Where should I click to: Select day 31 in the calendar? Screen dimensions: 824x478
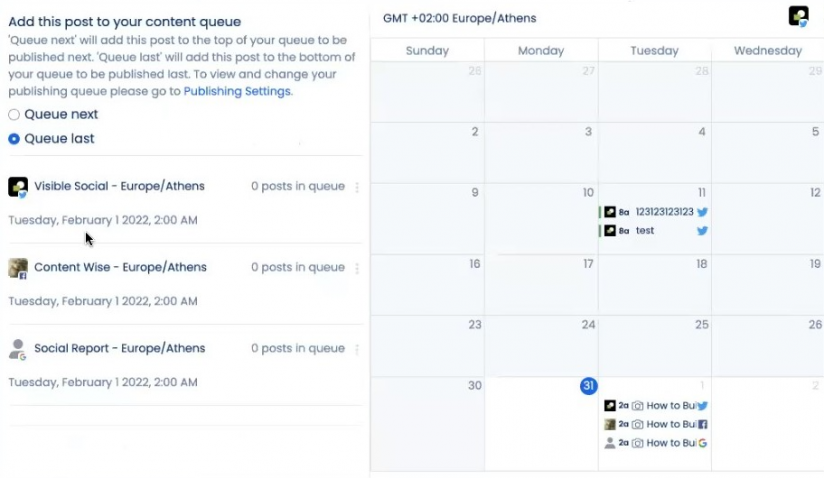click(589, 386)
